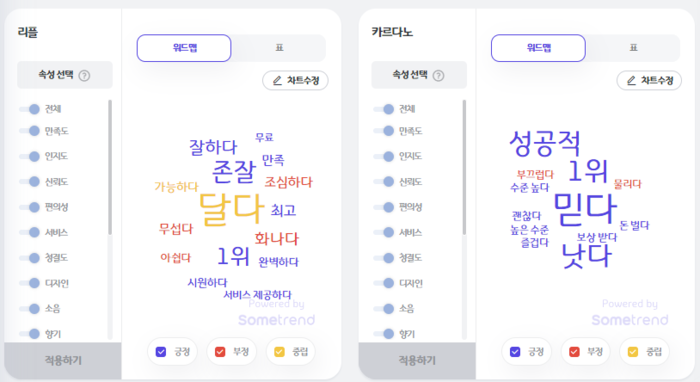Toggle the 디자인 switch in 카르다노 panel
The image size is (700, 382).
click(384, 283)
